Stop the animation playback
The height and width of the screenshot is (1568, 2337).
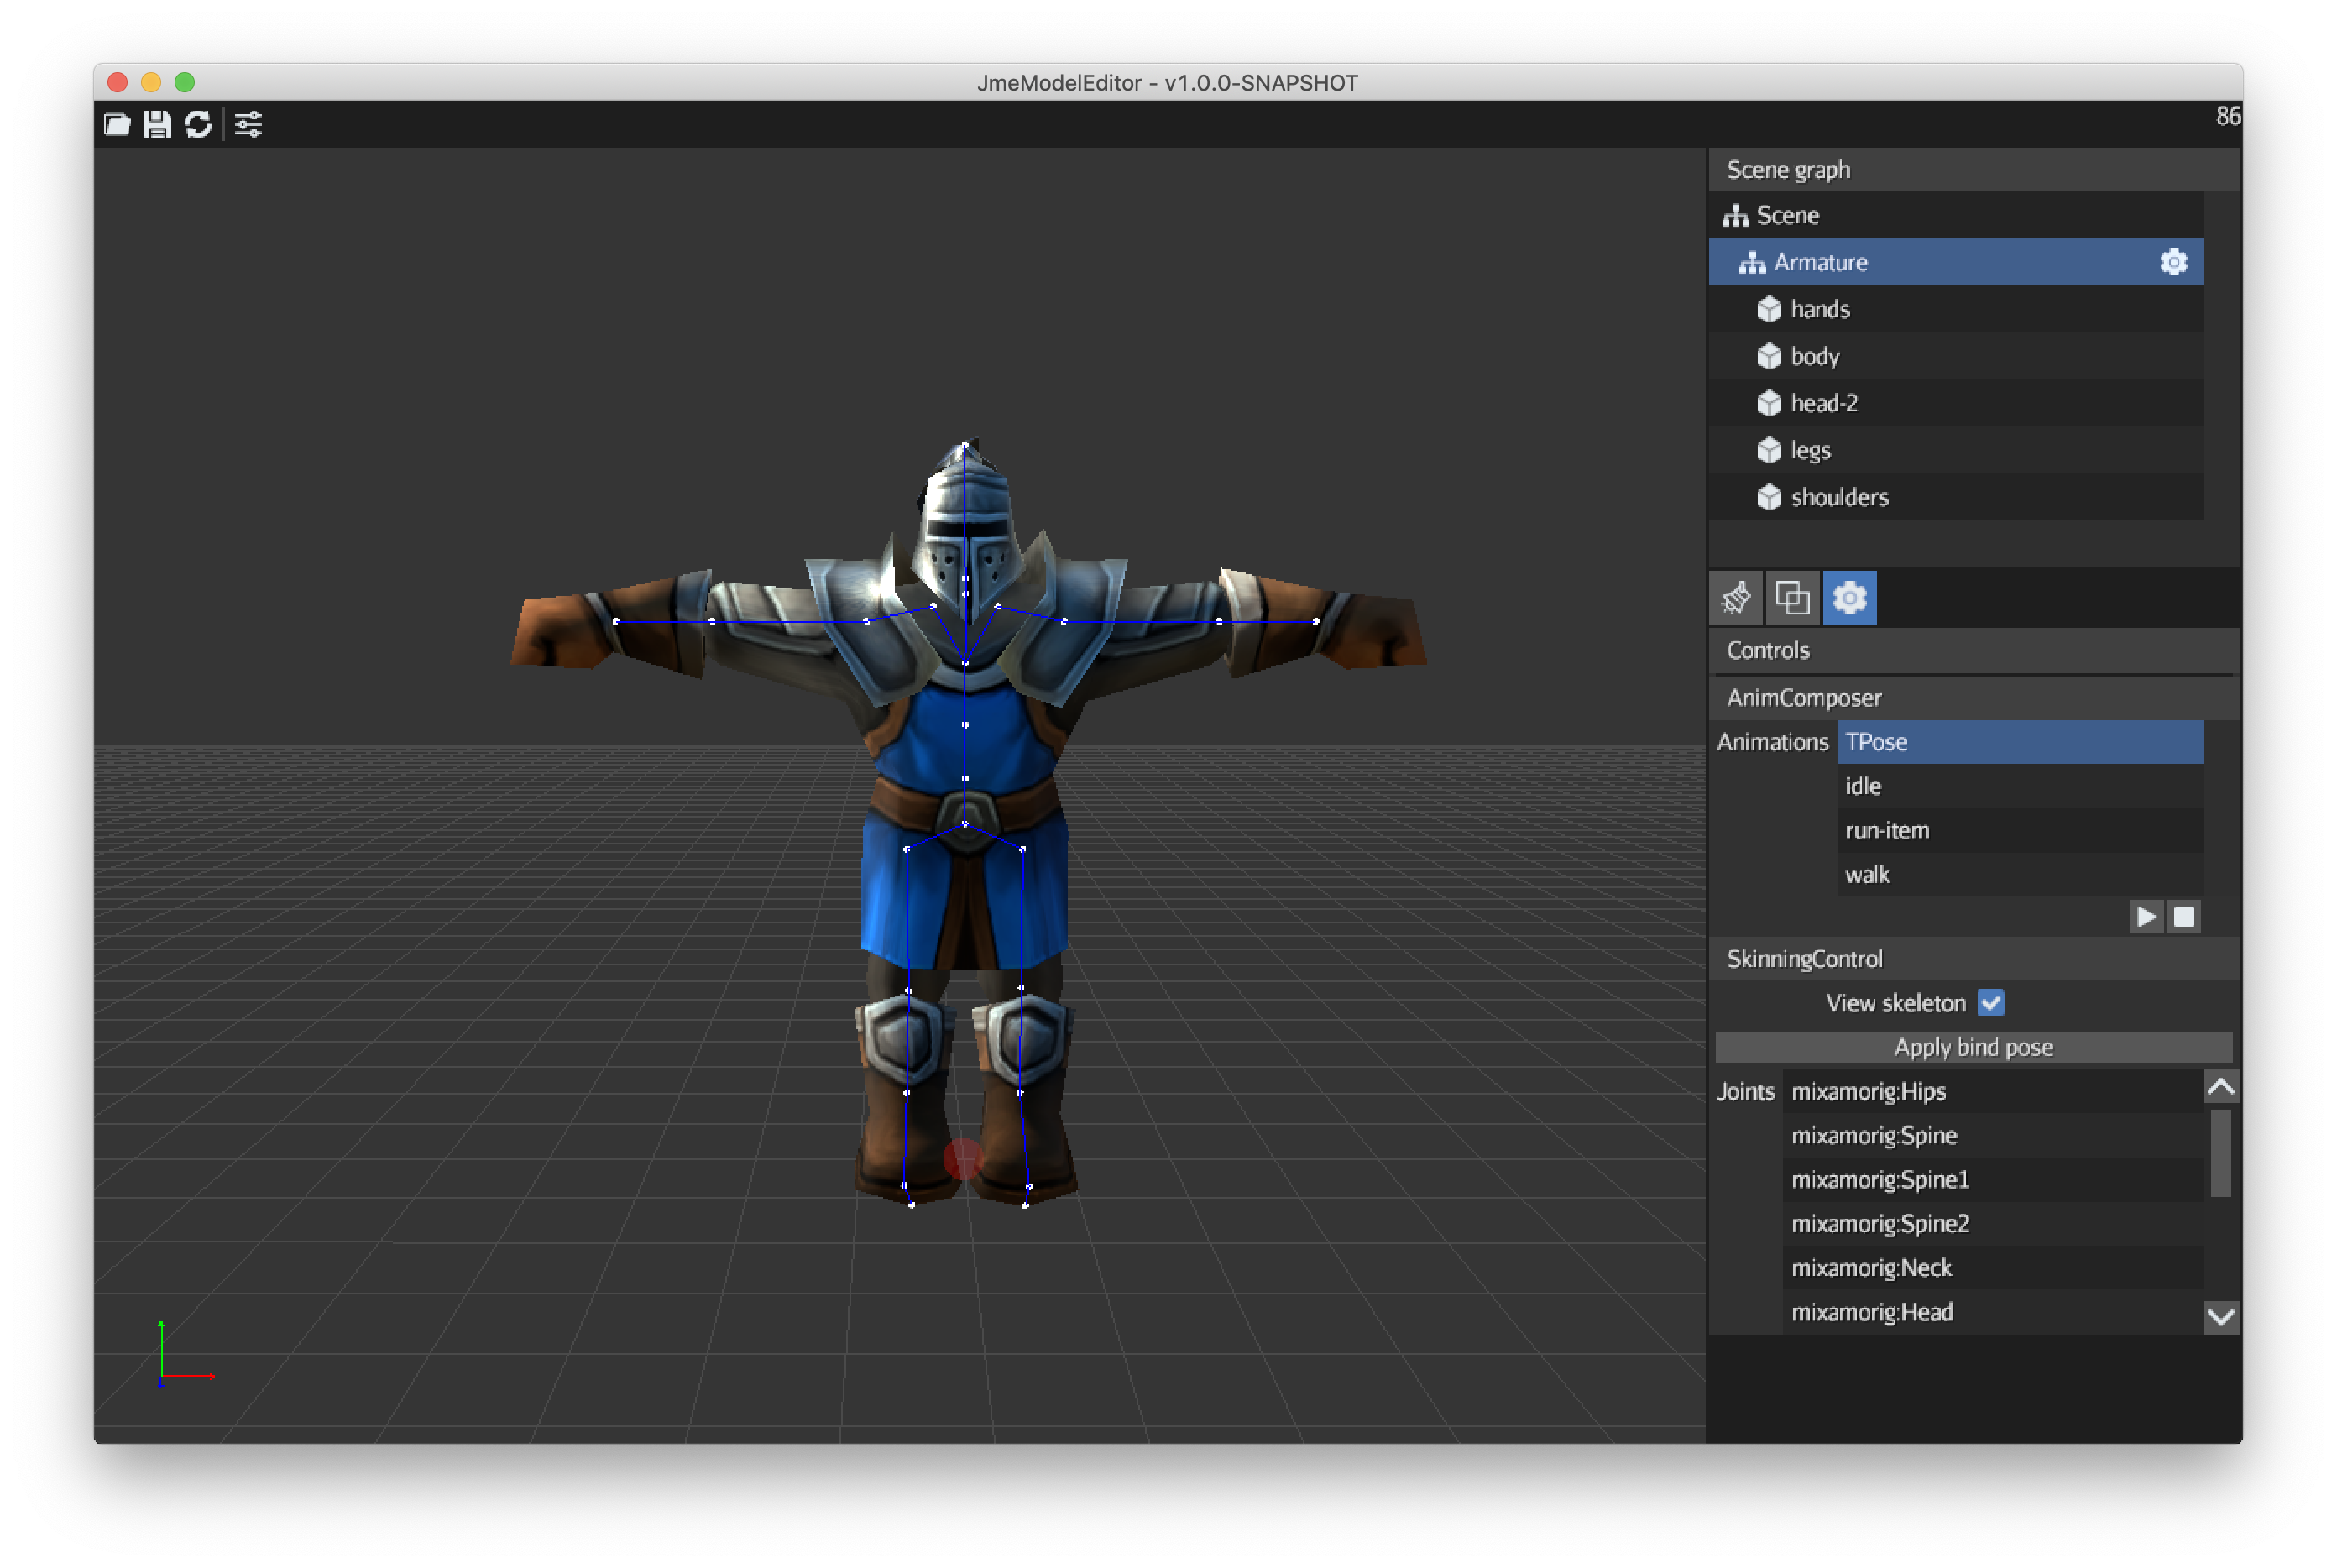(2184, 916)
